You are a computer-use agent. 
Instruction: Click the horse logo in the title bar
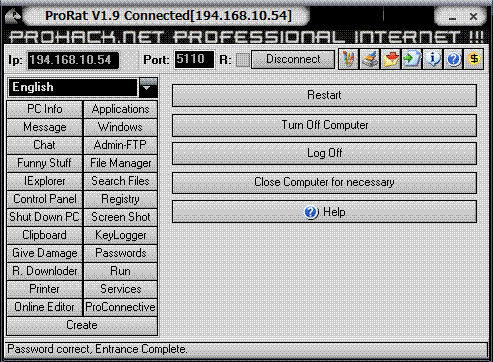(x=13, y=16)
